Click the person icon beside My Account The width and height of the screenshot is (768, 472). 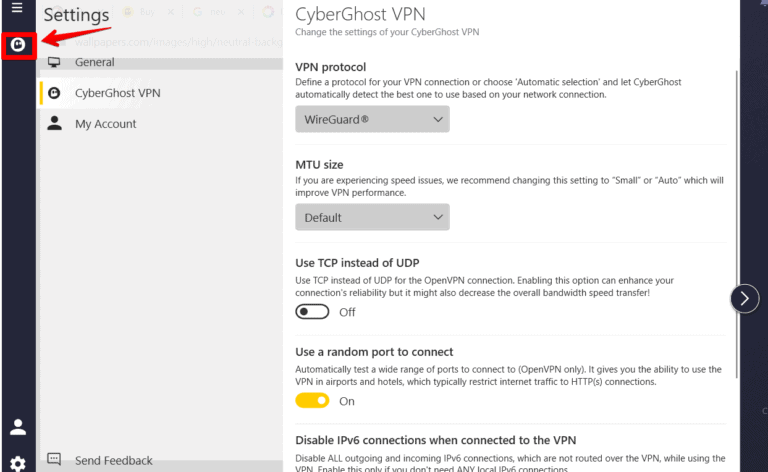pos(54,124)
